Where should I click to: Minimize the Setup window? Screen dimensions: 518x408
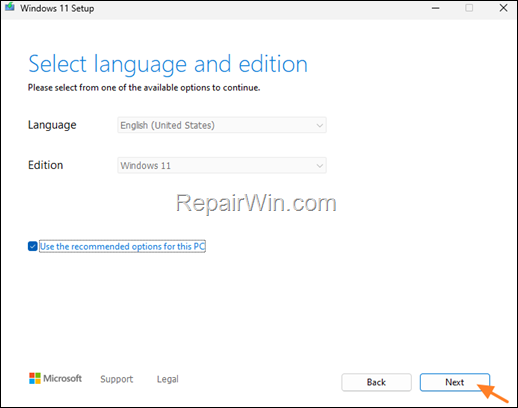(x=435, y=8)
